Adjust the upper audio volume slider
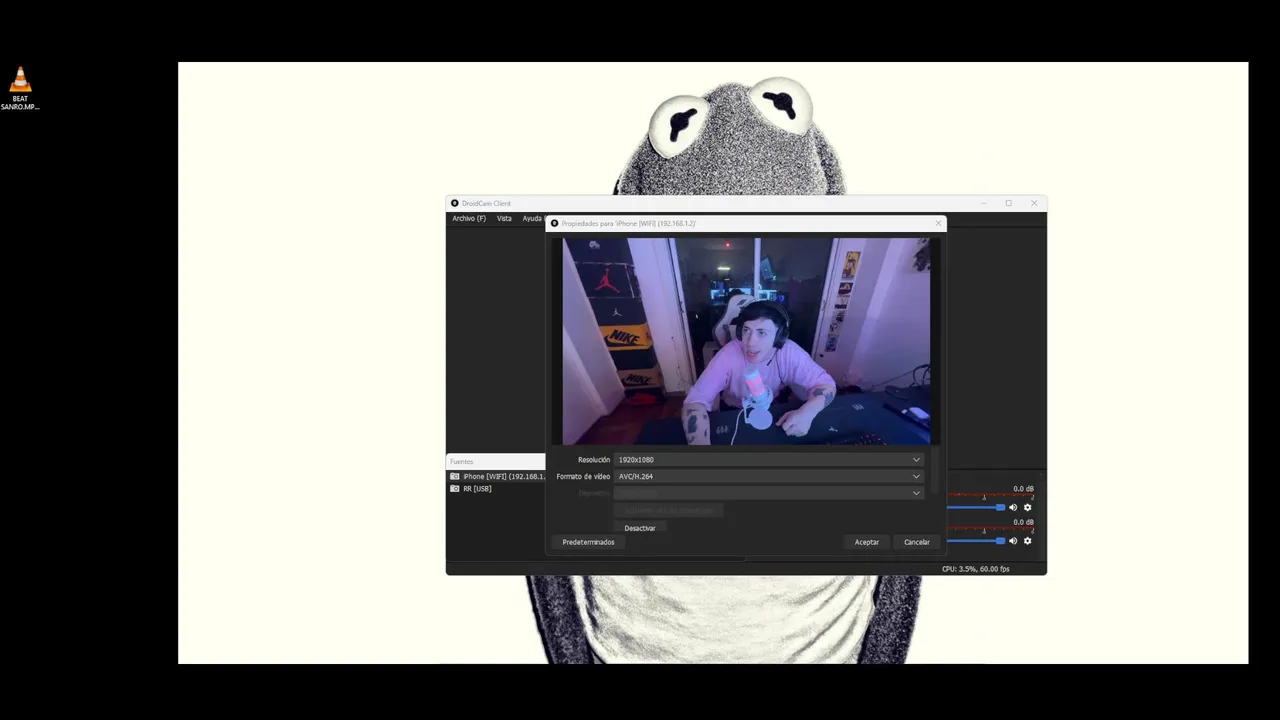 (x=975, y=508)
